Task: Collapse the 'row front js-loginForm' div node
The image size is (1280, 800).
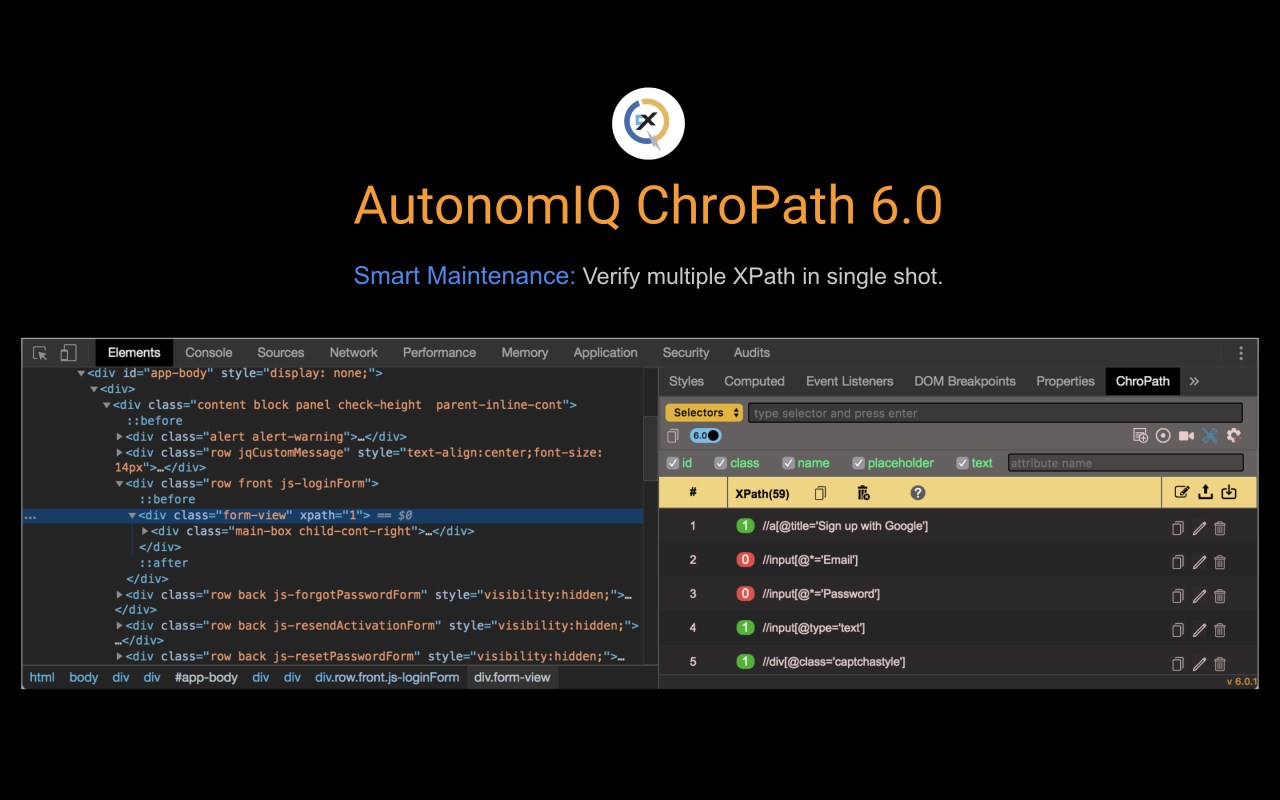Action: [120, 484]
